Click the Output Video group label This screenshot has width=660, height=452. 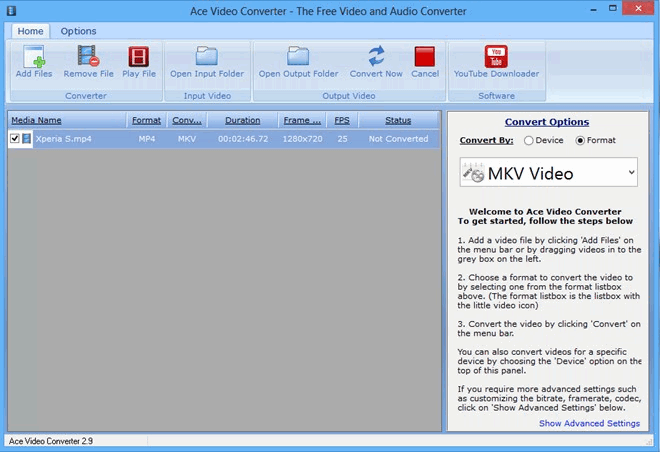click(349, 96)
